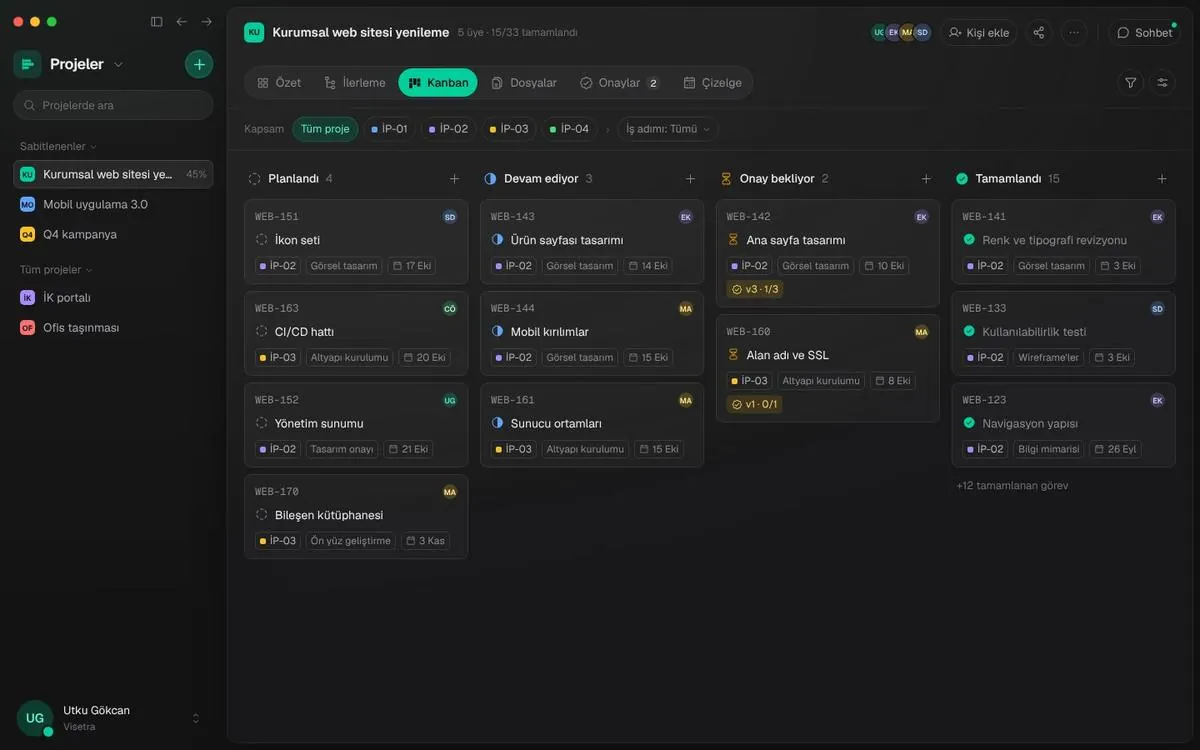Screen dimensions: 1200x750
Task: Open İK portalı project
Action: (x=113, y=297)
